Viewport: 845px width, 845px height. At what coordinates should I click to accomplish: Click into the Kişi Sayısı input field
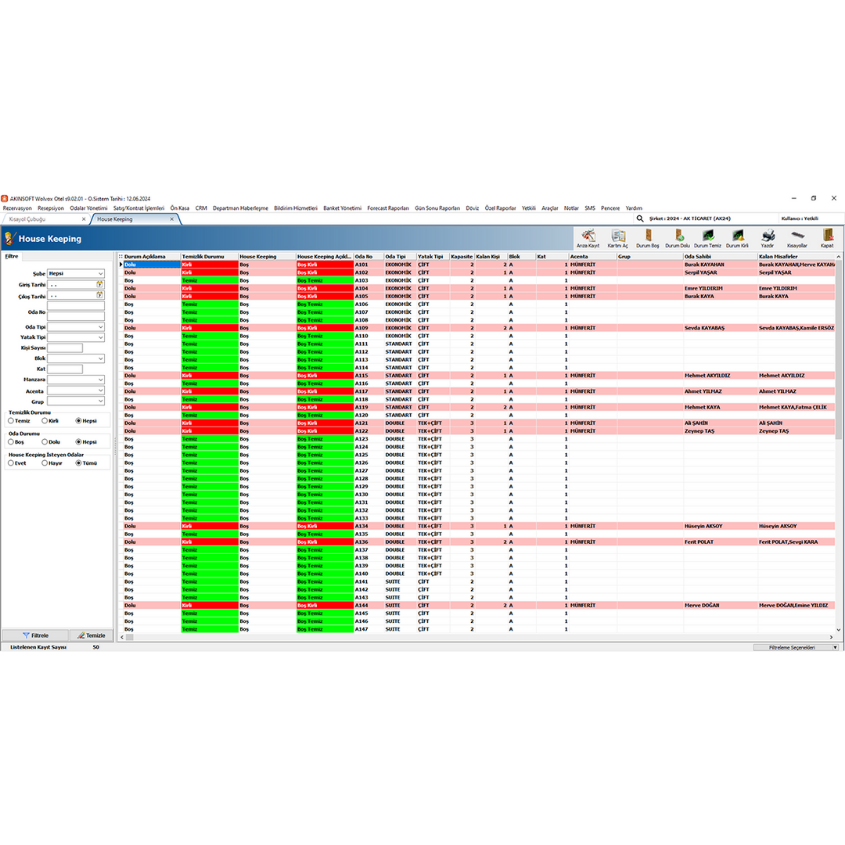point(66,348)
